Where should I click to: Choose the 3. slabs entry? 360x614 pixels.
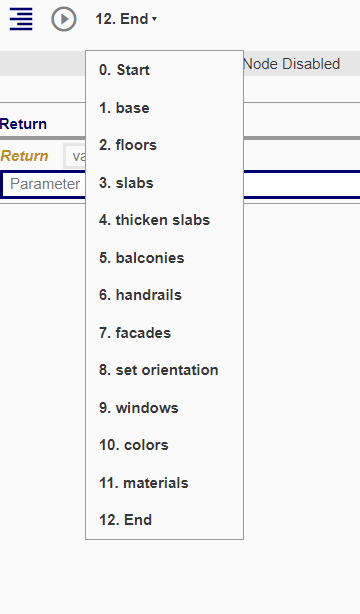pos(165,183)
